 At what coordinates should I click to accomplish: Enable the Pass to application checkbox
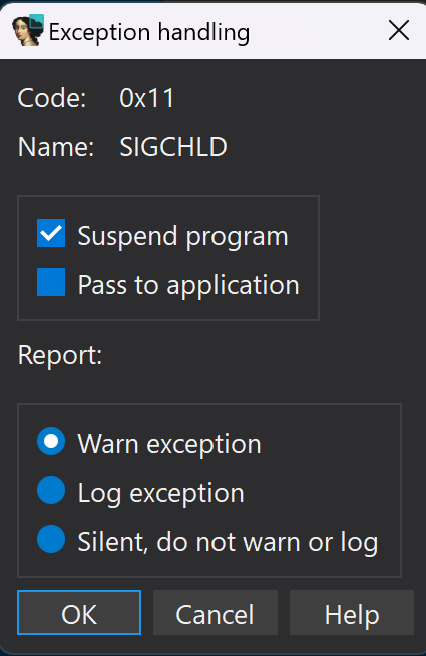(x=51, y=282)
